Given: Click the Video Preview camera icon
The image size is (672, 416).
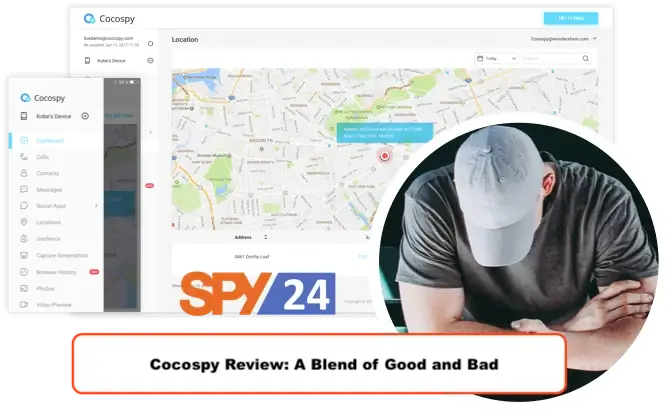Looking at the screenshot, I should pos(24,305).
